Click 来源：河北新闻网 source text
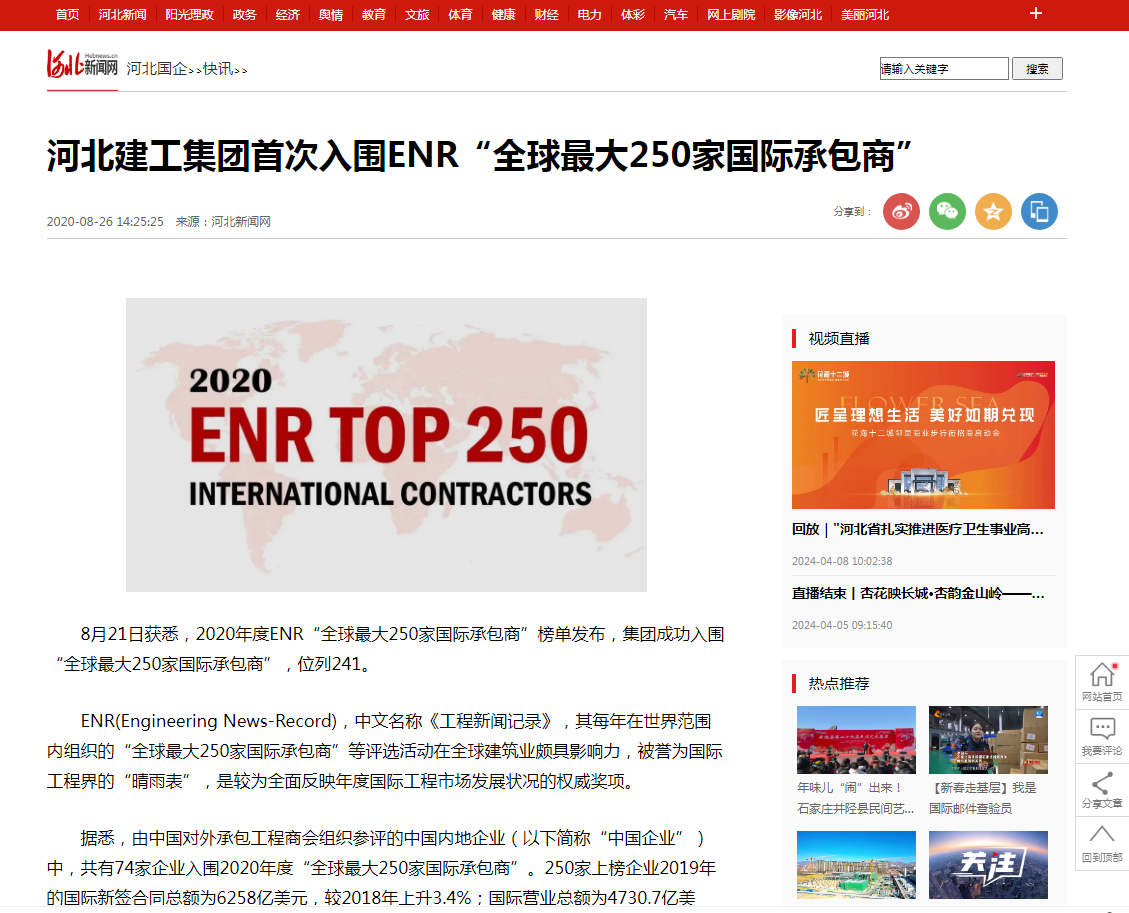Image resolution: width=1129 pixels, height=913 pixels. coord(223,222)
